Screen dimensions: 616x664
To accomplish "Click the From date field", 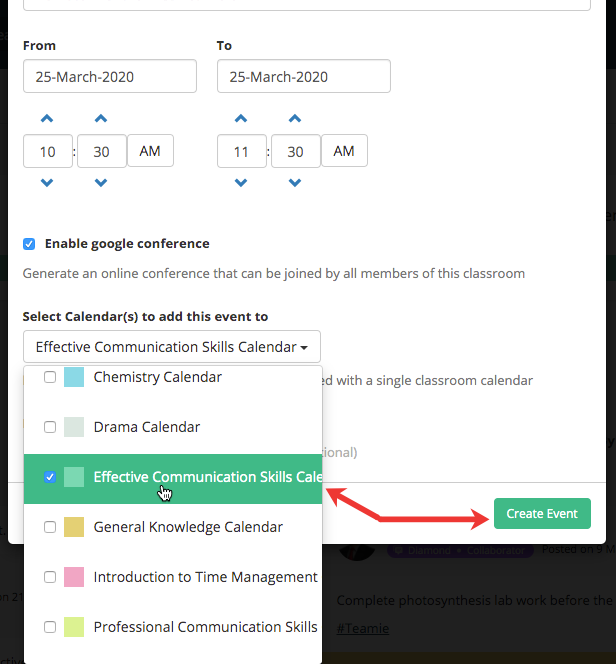I will (110, 76).
